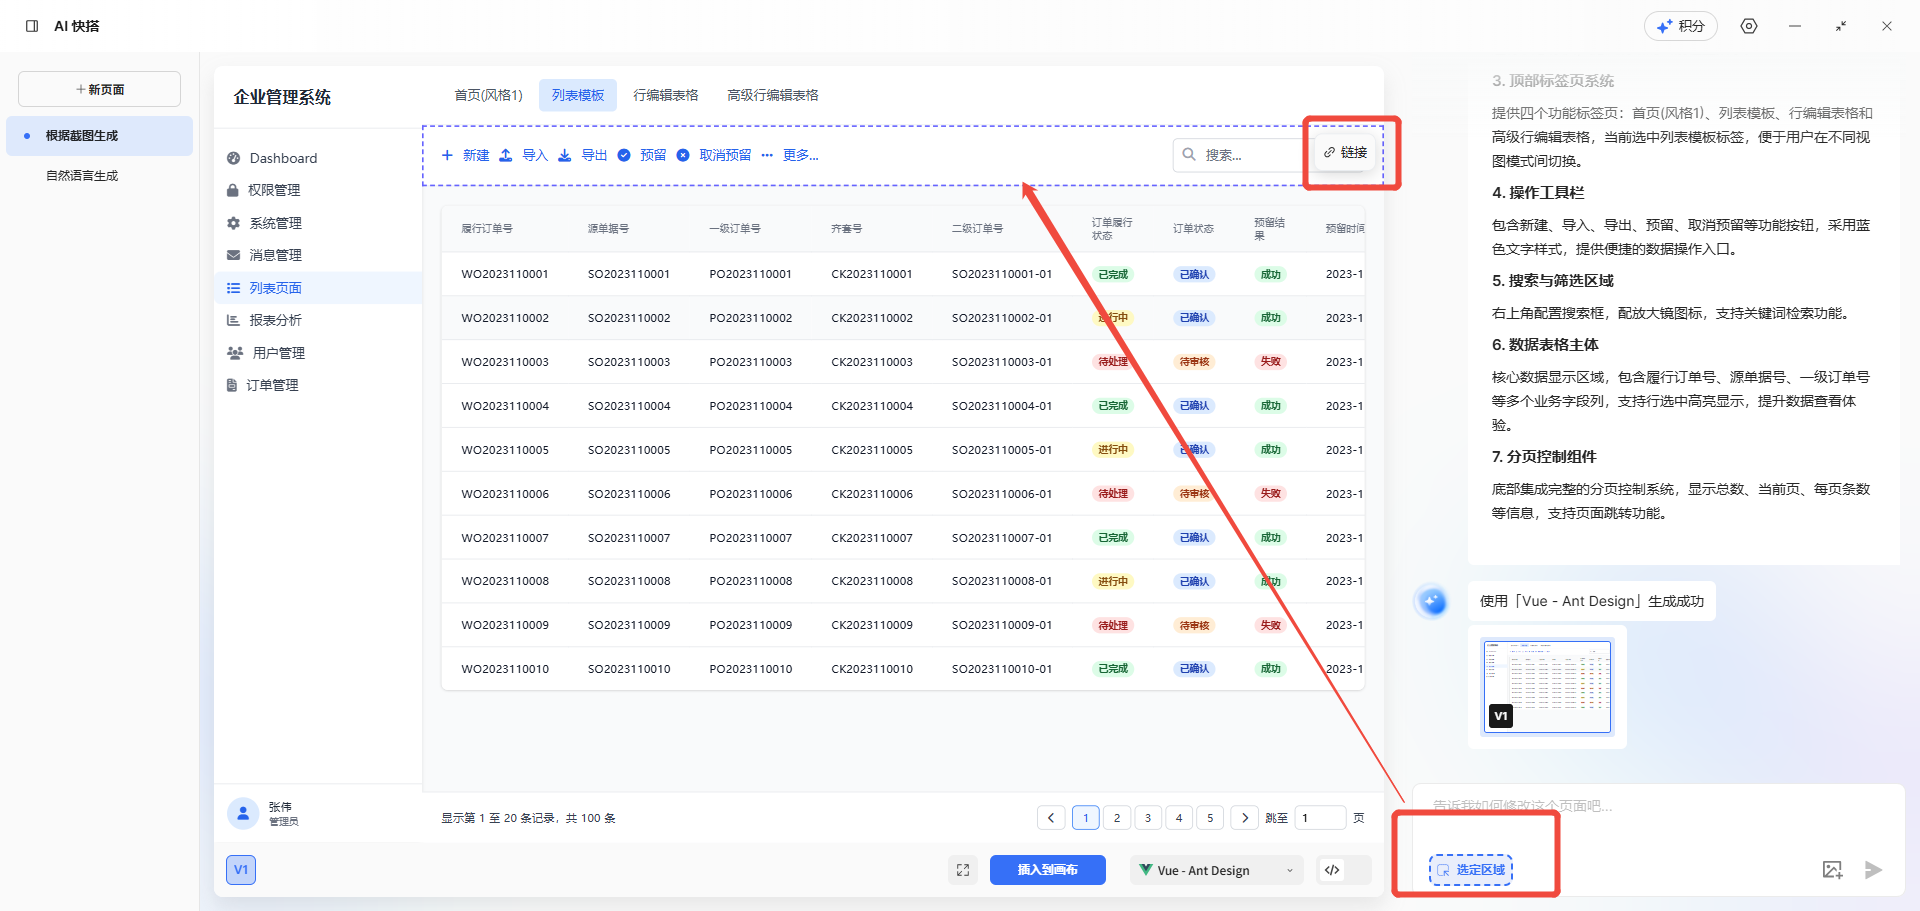1920x911 pixels.
Task: Go to next page arrow in pagination
Action: point(1244,818)
